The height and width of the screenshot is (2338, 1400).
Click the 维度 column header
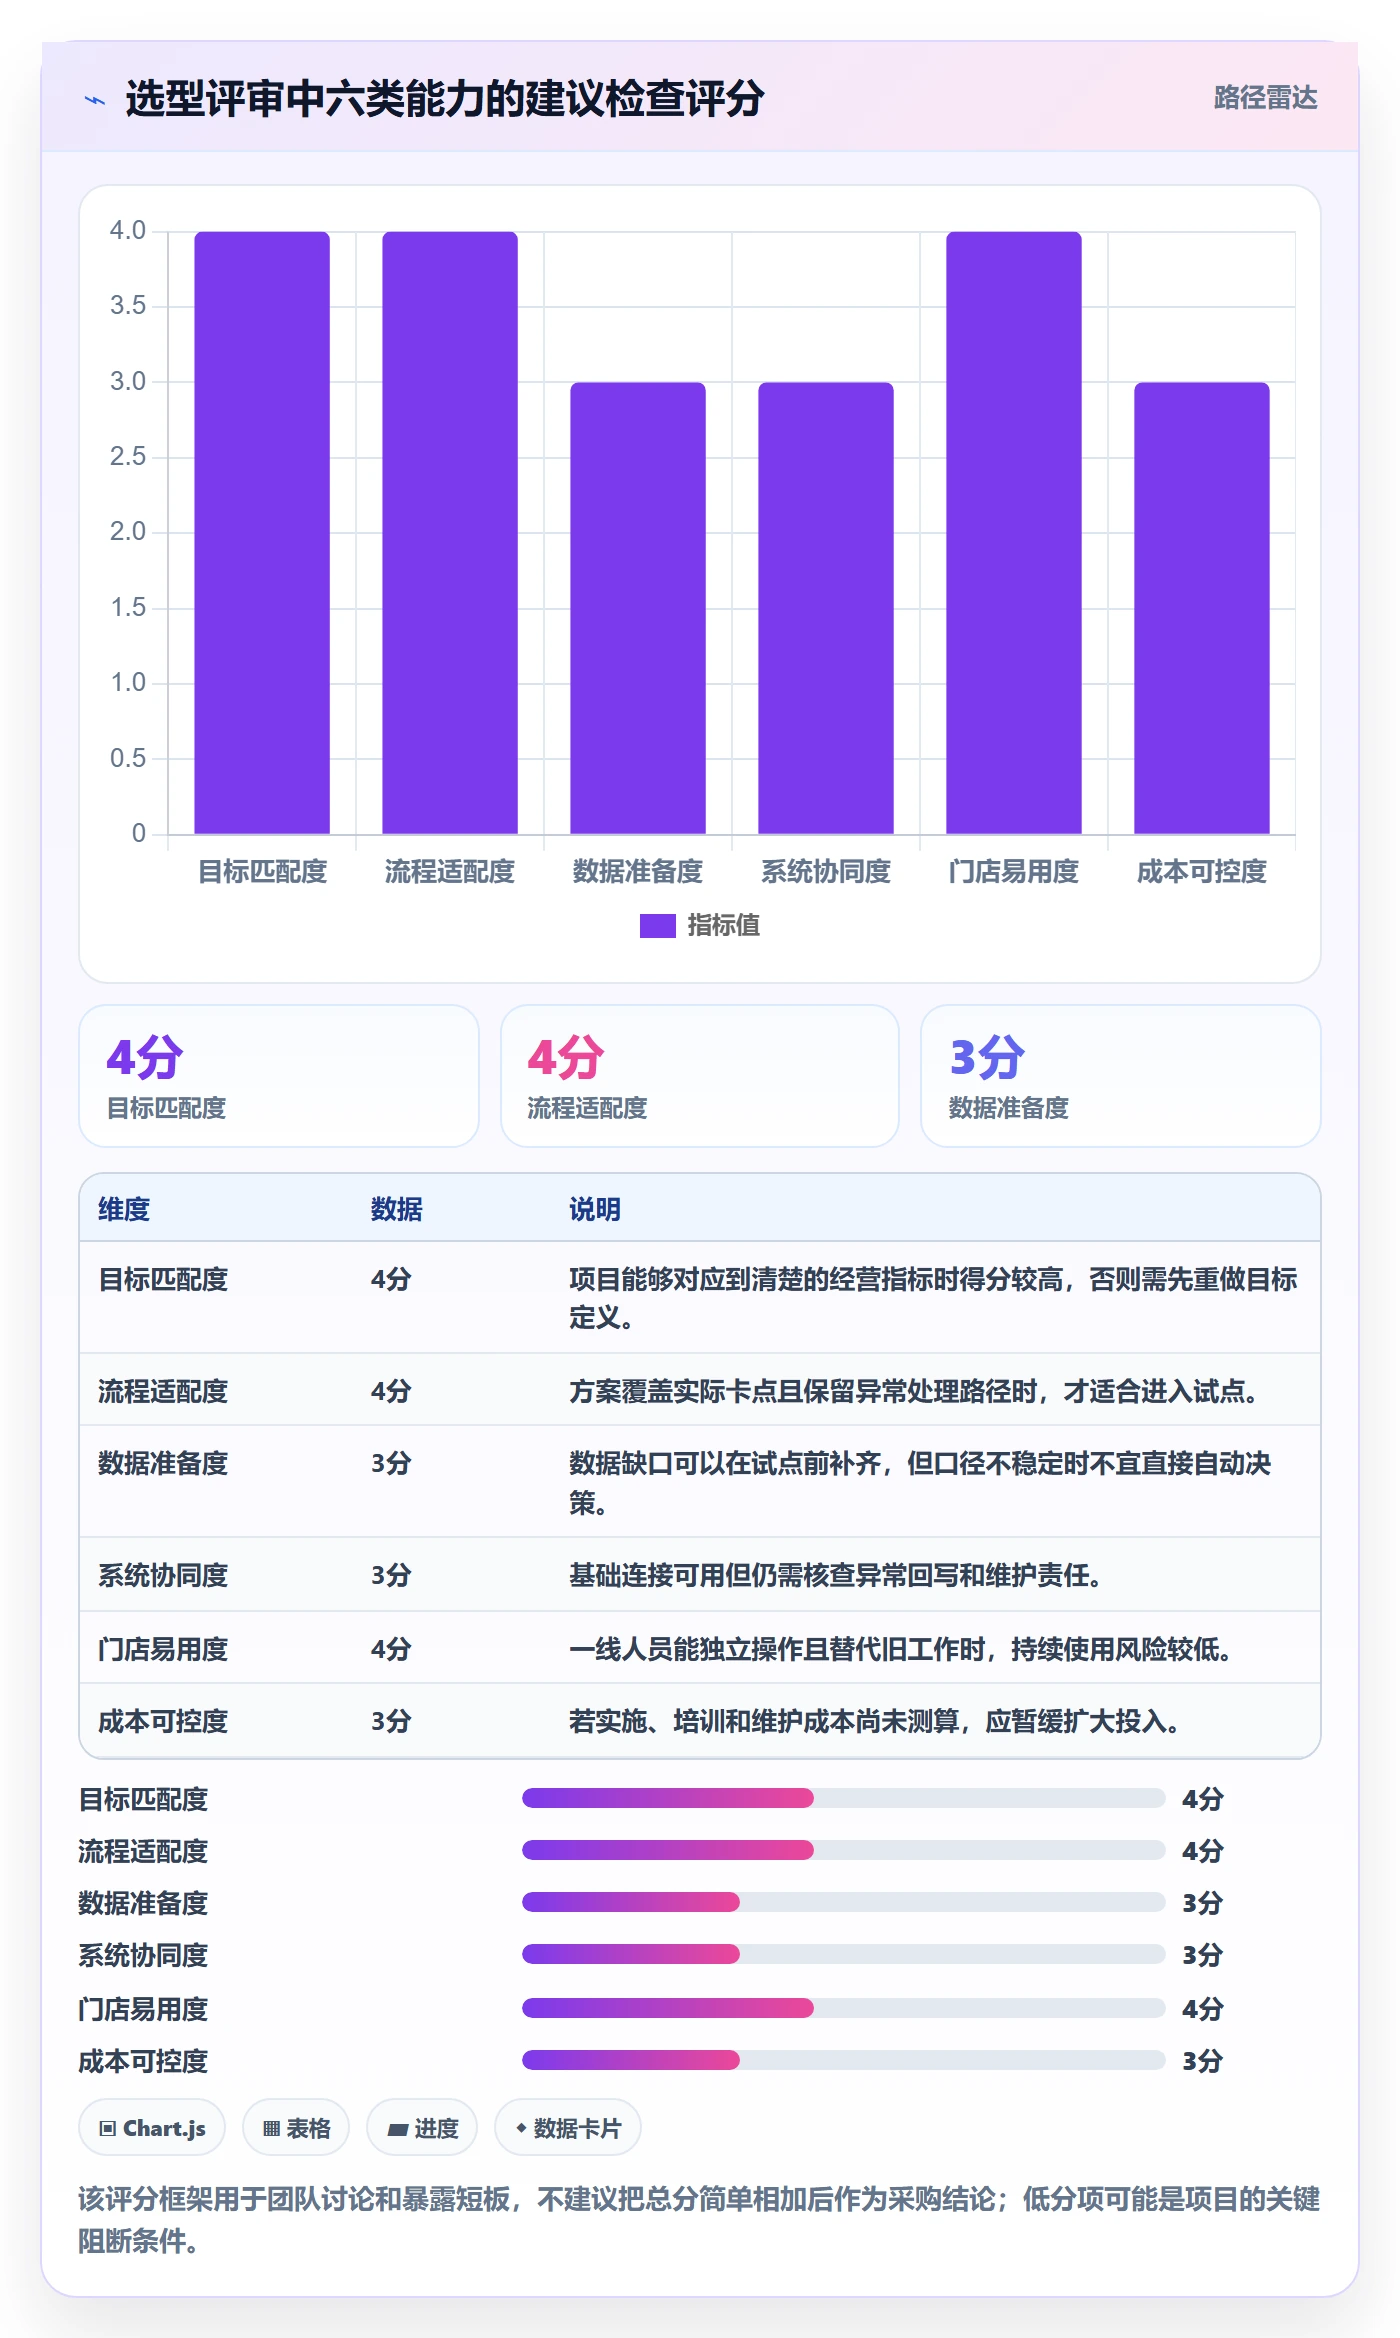pyautogui.click(x=124, y=1209)
